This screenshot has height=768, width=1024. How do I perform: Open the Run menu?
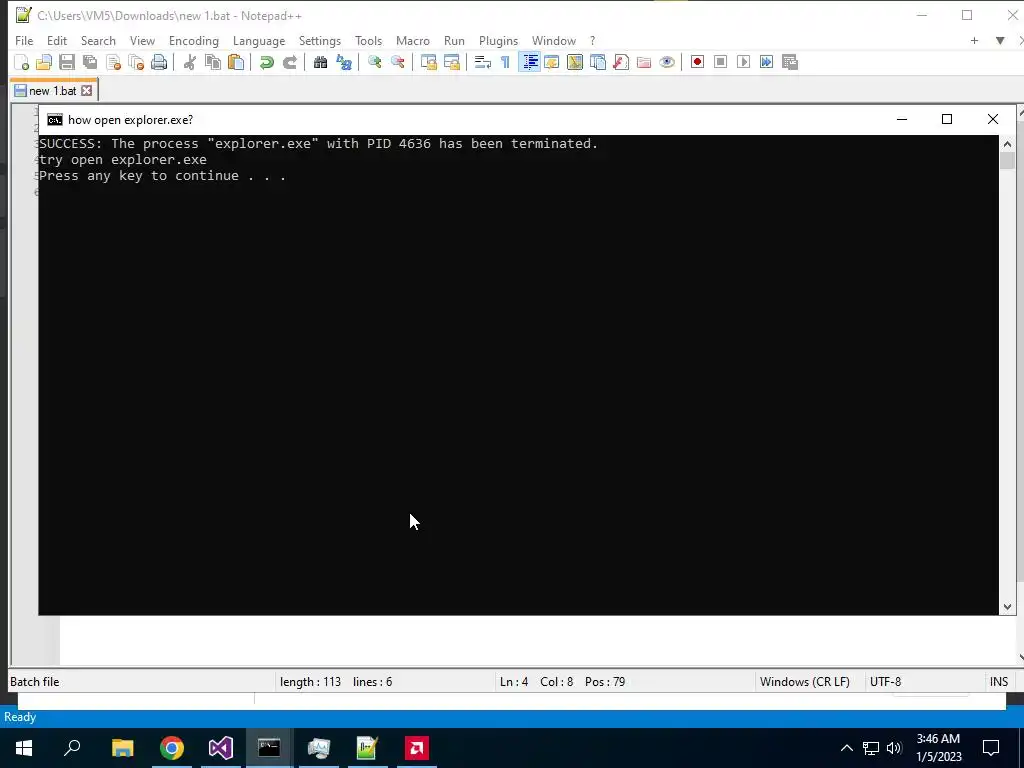coord(454,40)
